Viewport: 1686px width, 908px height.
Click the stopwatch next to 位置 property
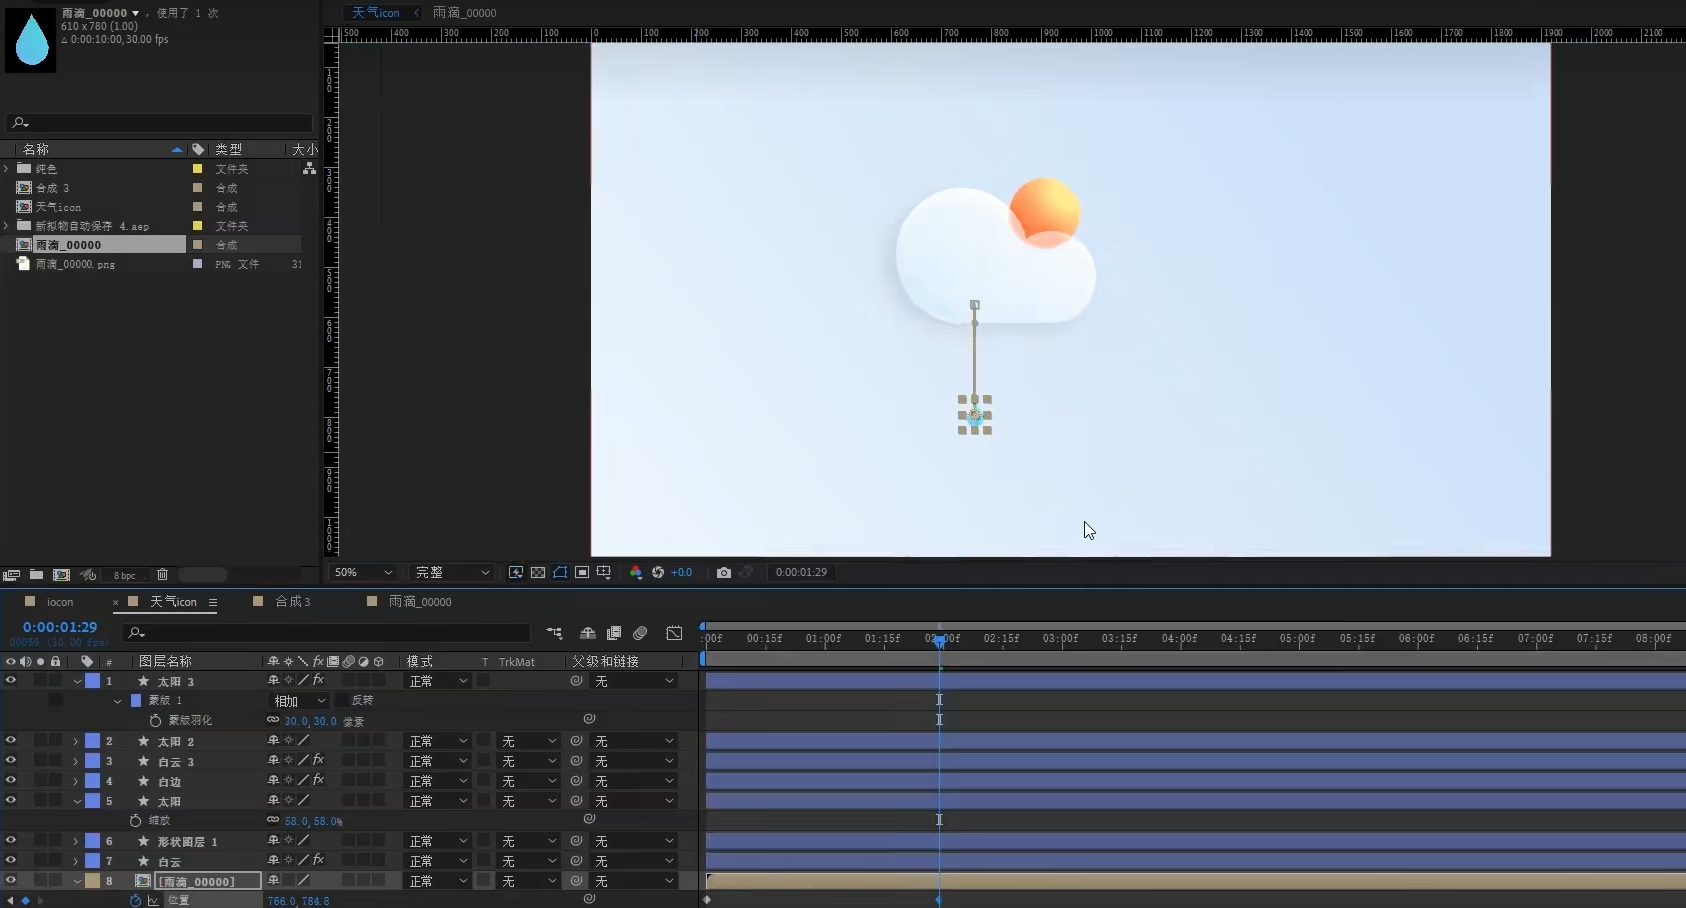point(136,900)
